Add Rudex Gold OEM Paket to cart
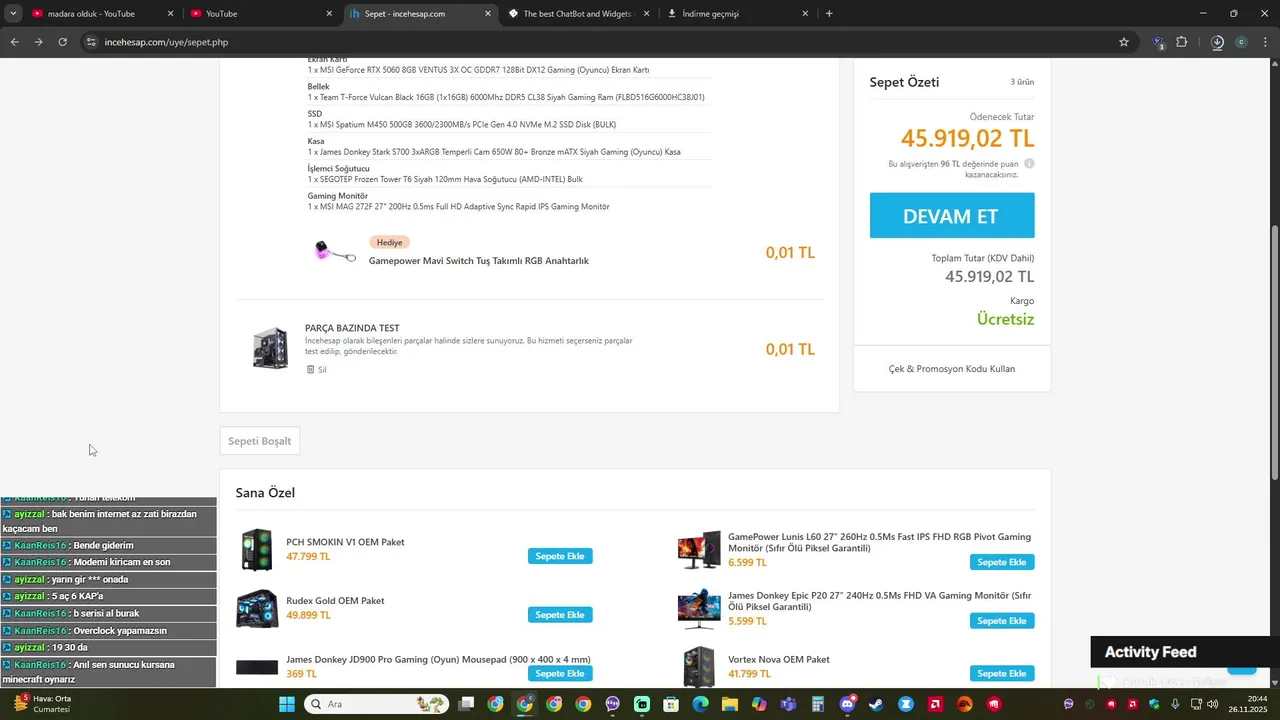 560,615
